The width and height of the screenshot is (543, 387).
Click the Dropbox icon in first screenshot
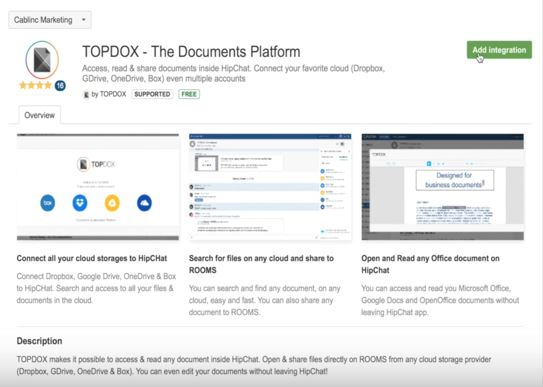coord(80,203)
